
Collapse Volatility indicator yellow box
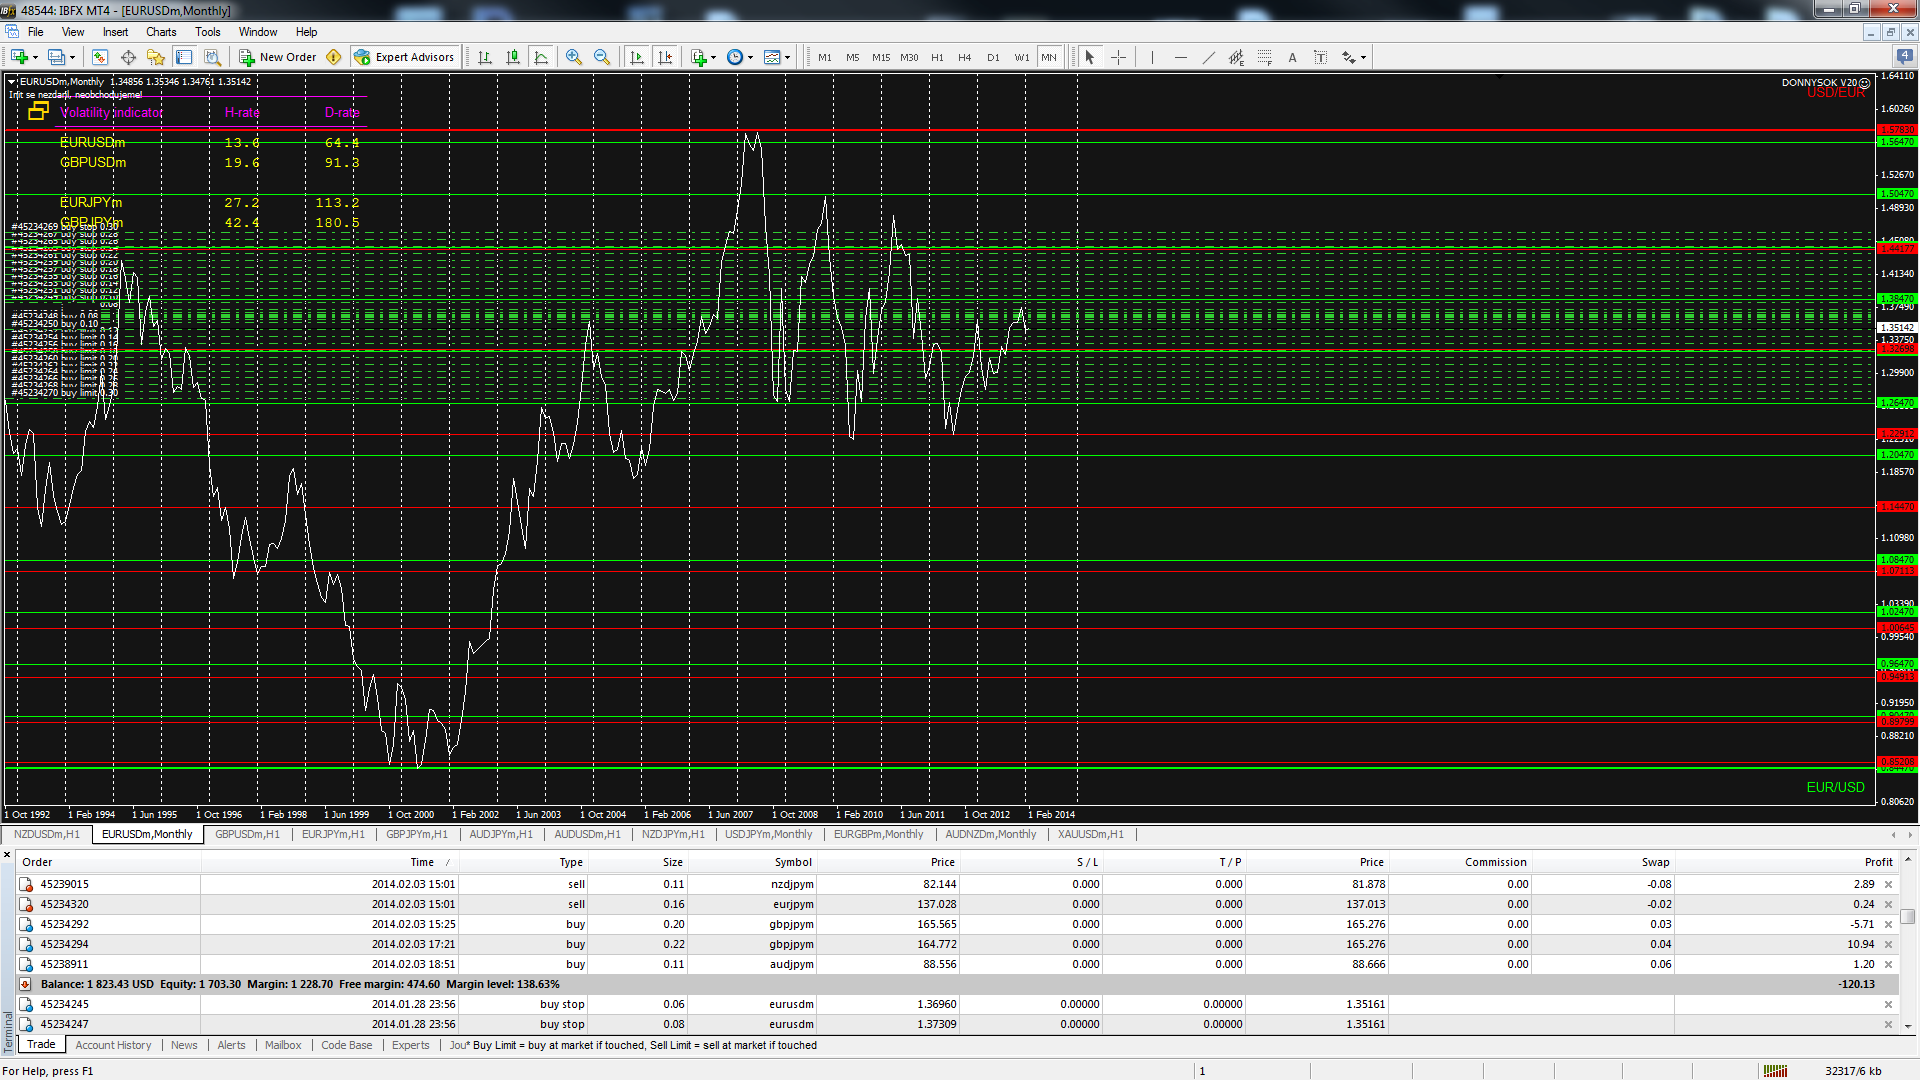pyautogui.click(x=38, y=111)
